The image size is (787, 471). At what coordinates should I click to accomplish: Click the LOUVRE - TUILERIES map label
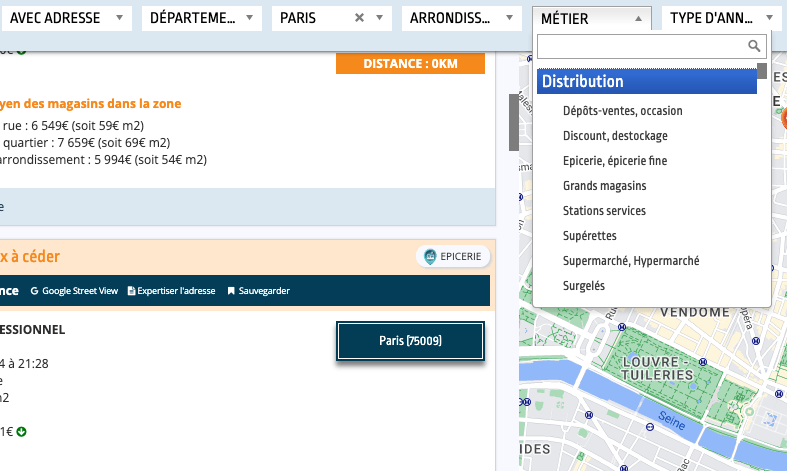point(657,369)
